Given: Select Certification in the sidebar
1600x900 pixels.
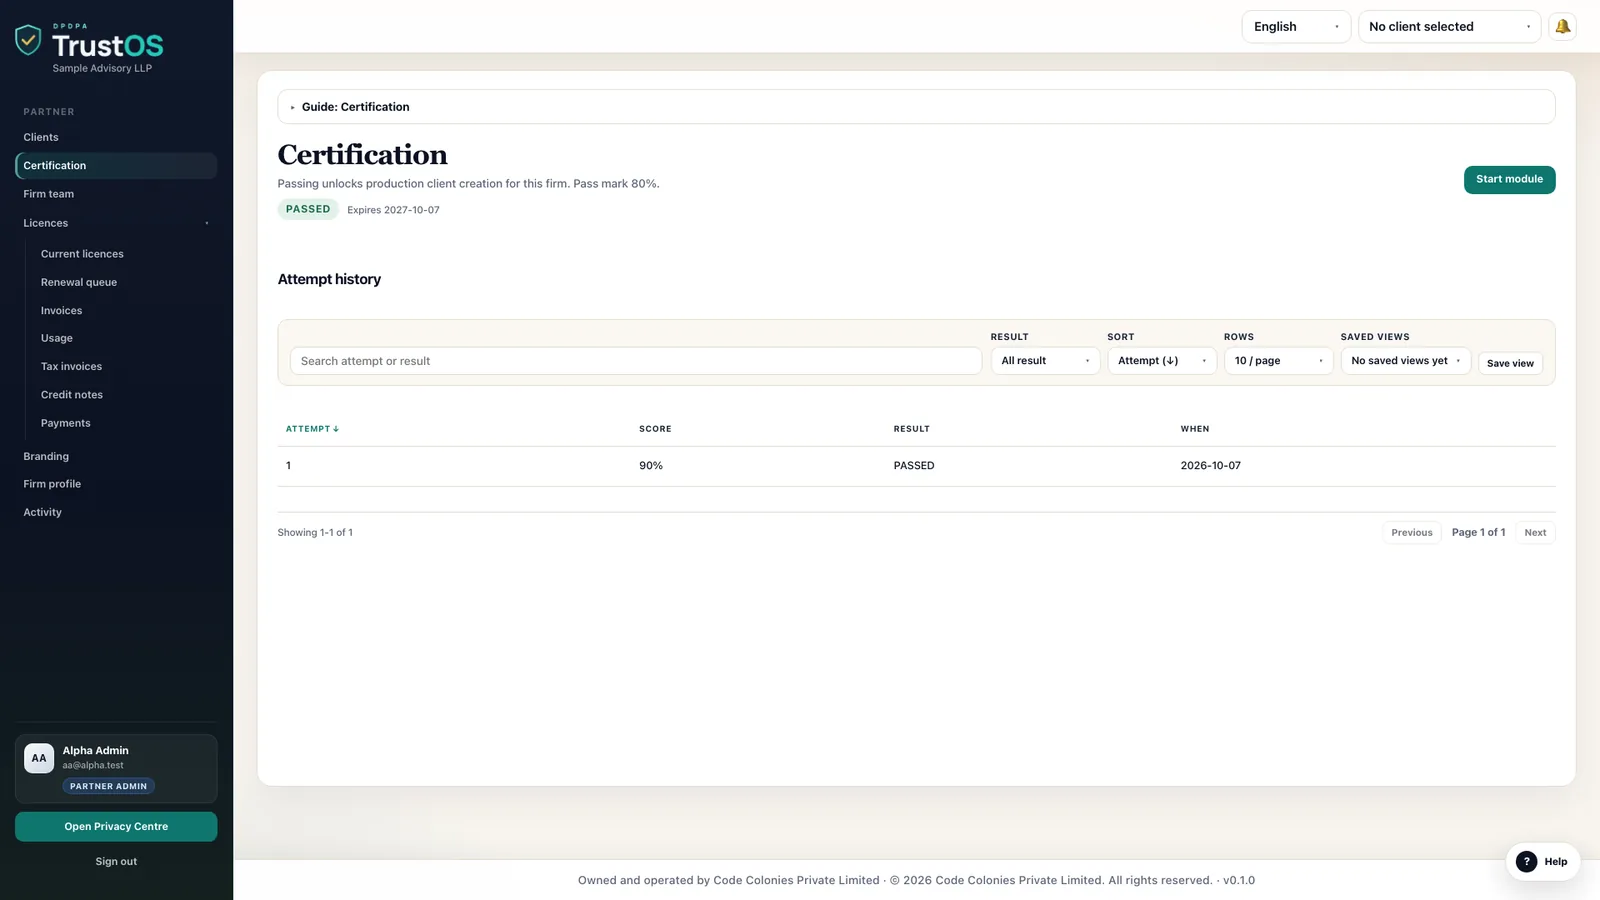Looking at the screenshot, I should (x=116, y=166).
